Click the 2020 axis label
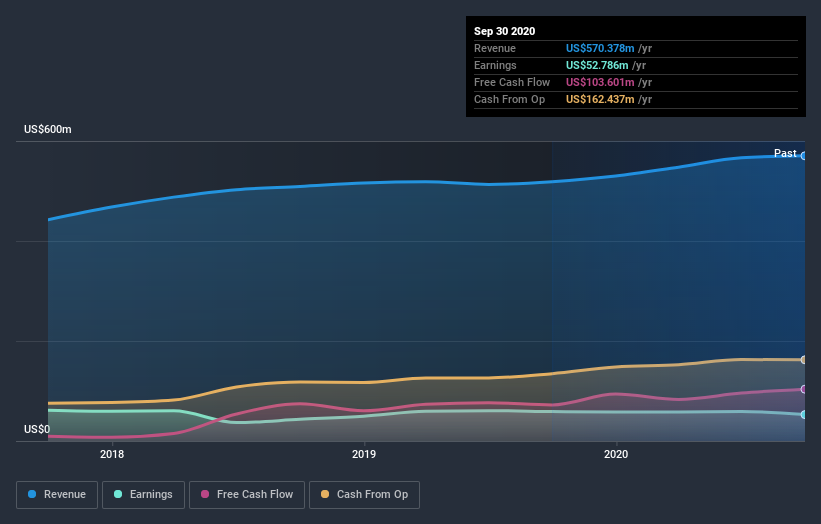The image size is (821, 524). pos(616,454)
